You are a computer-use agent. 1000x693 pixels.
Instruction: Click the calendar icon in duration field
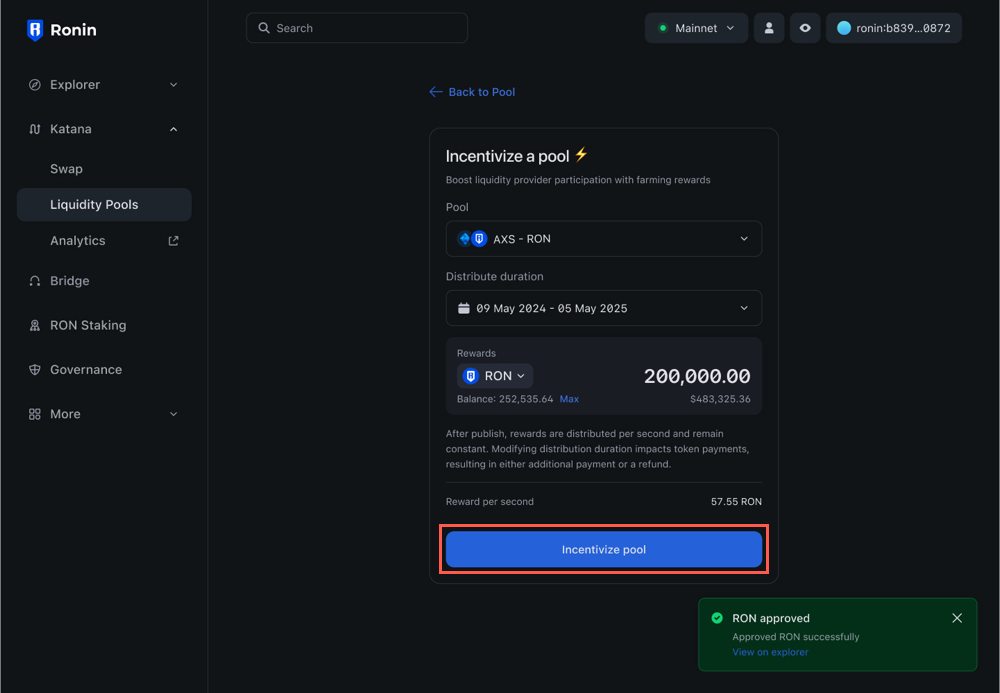click(x=462, y=308)
